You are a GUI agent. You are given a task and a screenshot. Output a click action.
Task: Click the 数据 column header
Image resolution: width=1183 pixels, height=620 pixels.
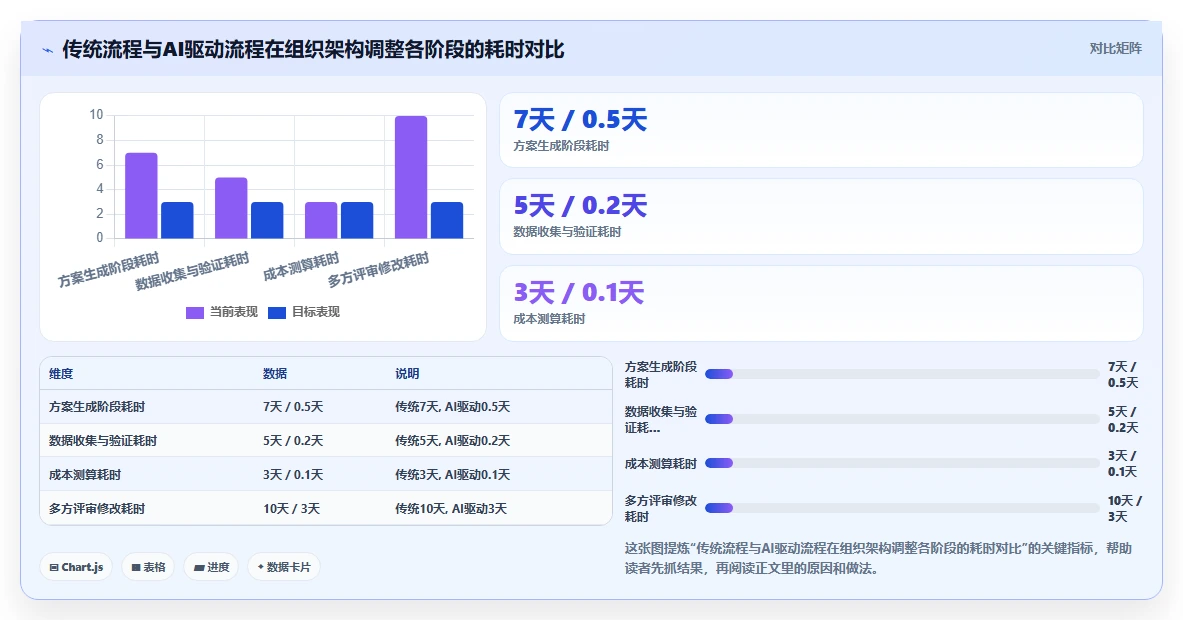275,373
